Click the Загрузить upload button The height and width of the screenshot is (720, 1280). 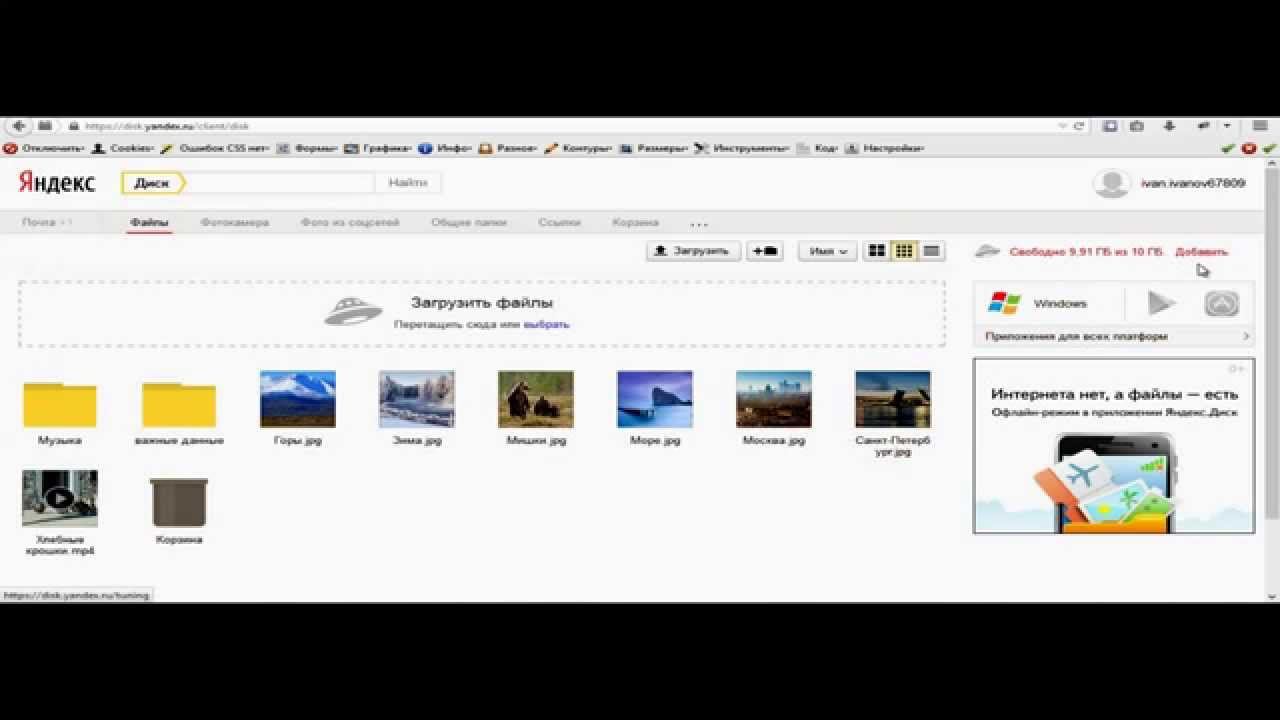click(694, 251)
